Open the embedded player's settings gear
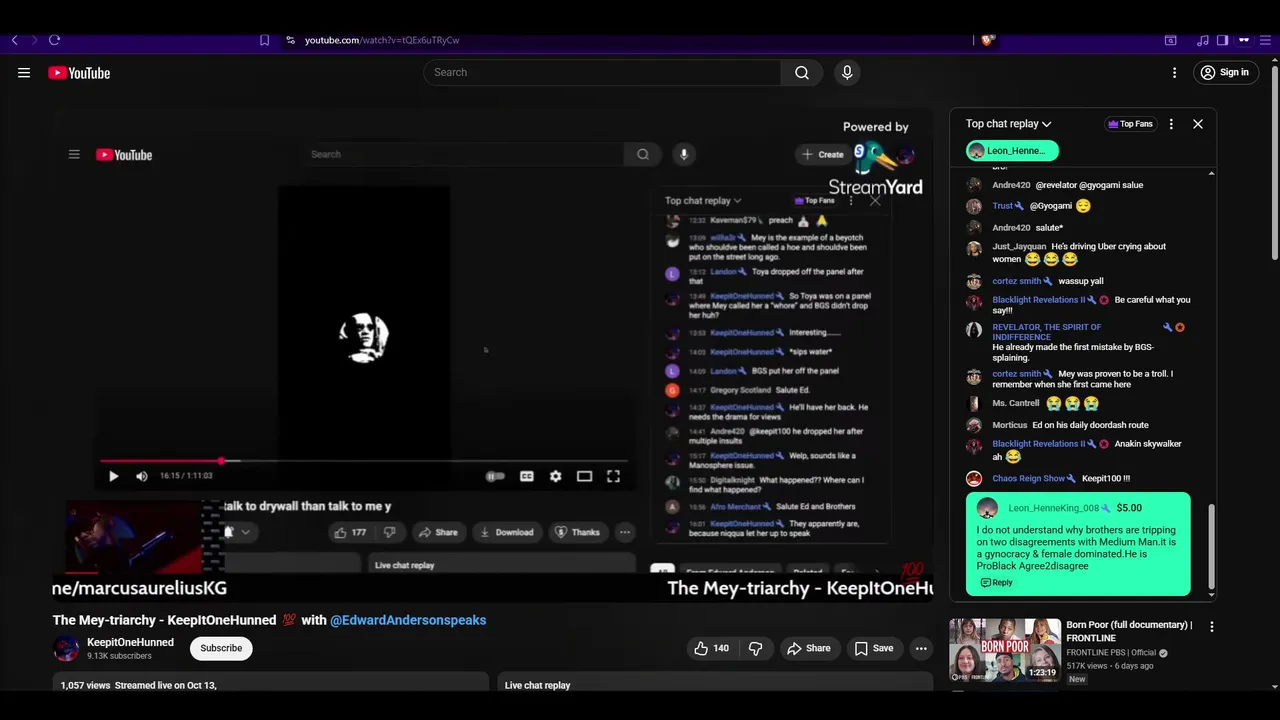This screenshot has width=1280, height=720. point(555,476)
